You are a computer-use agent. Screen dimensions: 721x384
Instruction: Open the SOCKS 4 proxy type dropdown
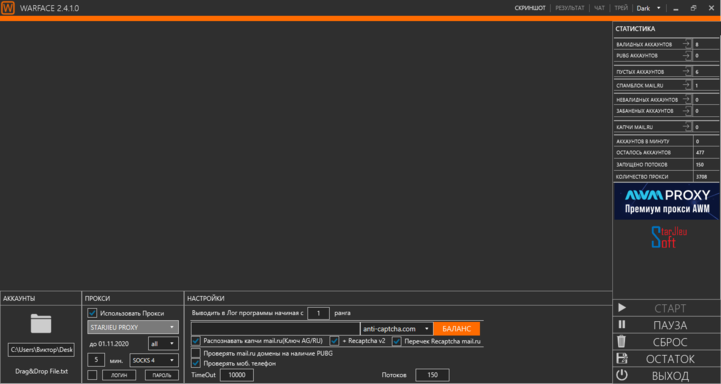154,360
